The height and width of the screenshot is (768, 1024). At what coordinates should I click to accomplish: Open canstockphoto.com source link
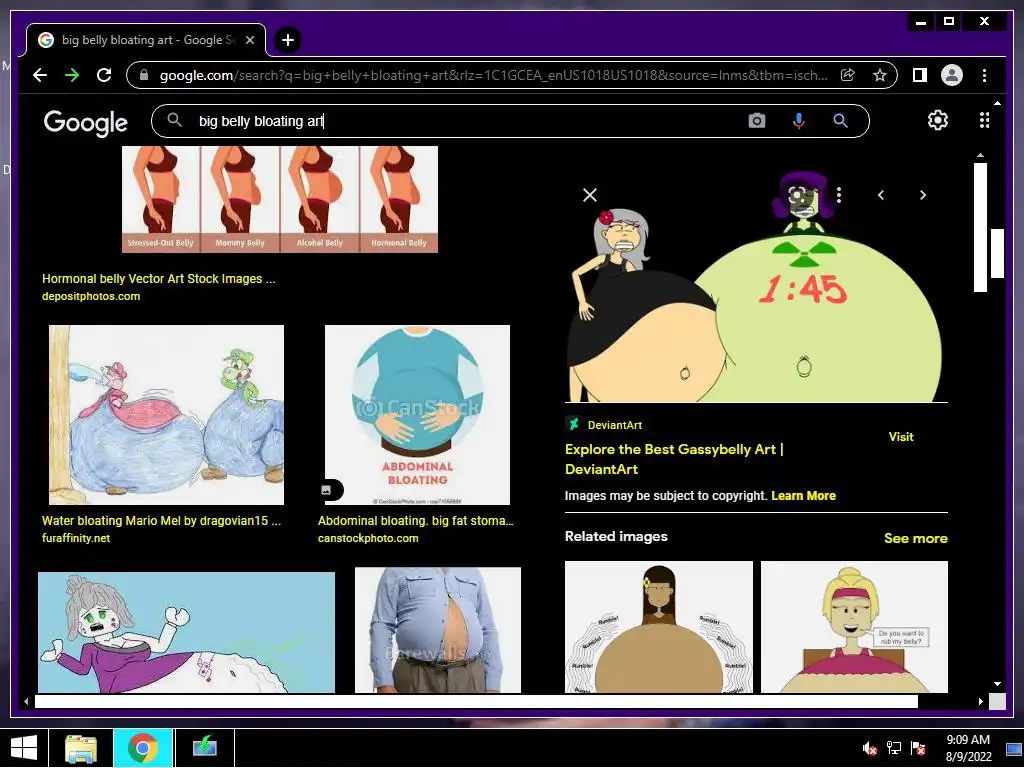click(368, 538)
